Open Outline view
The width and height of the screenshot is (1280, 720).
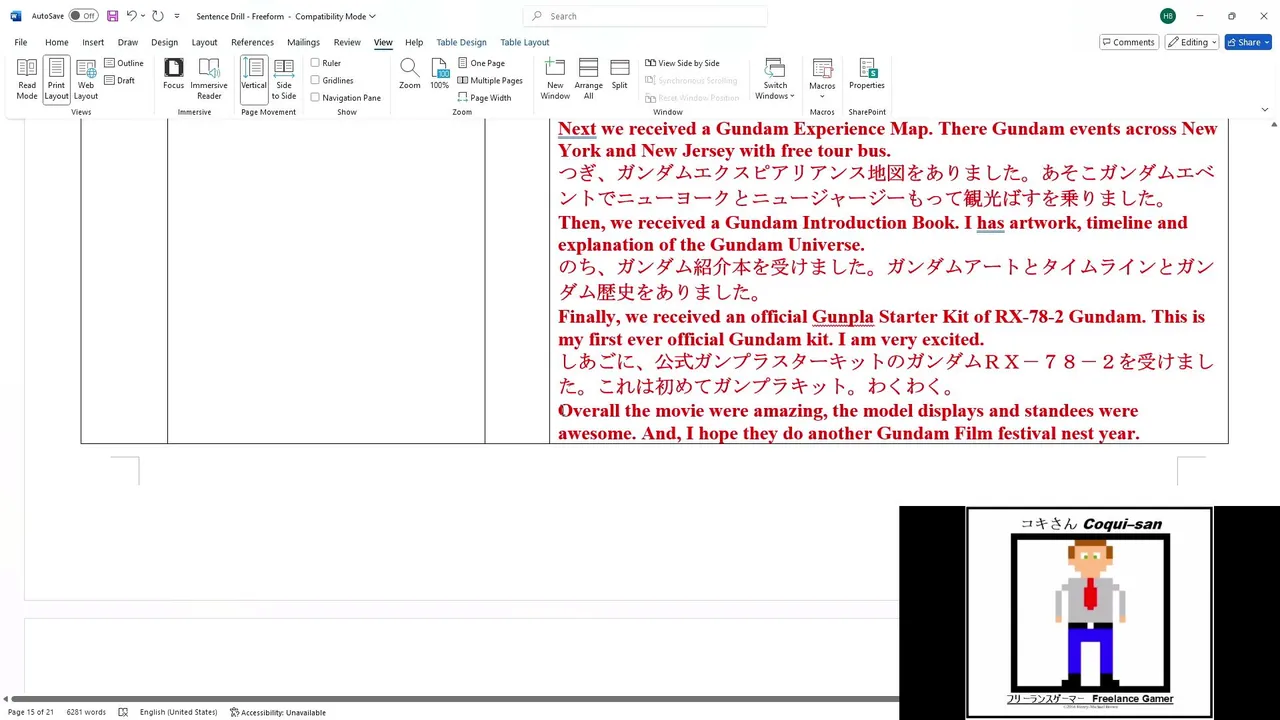click(x=124, y=63)
